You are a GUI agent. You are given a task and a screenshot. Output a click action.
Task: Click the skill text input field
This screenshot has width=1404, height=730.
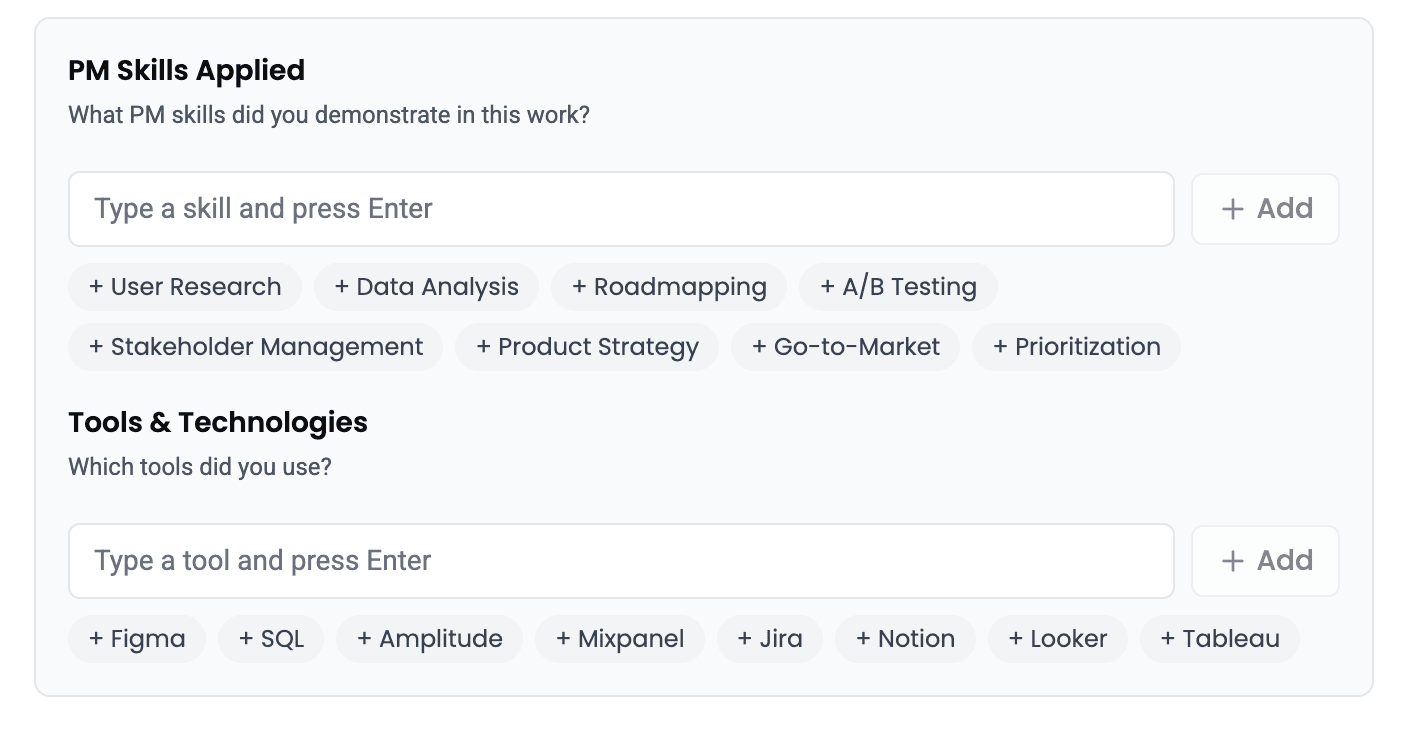(621, 209)
